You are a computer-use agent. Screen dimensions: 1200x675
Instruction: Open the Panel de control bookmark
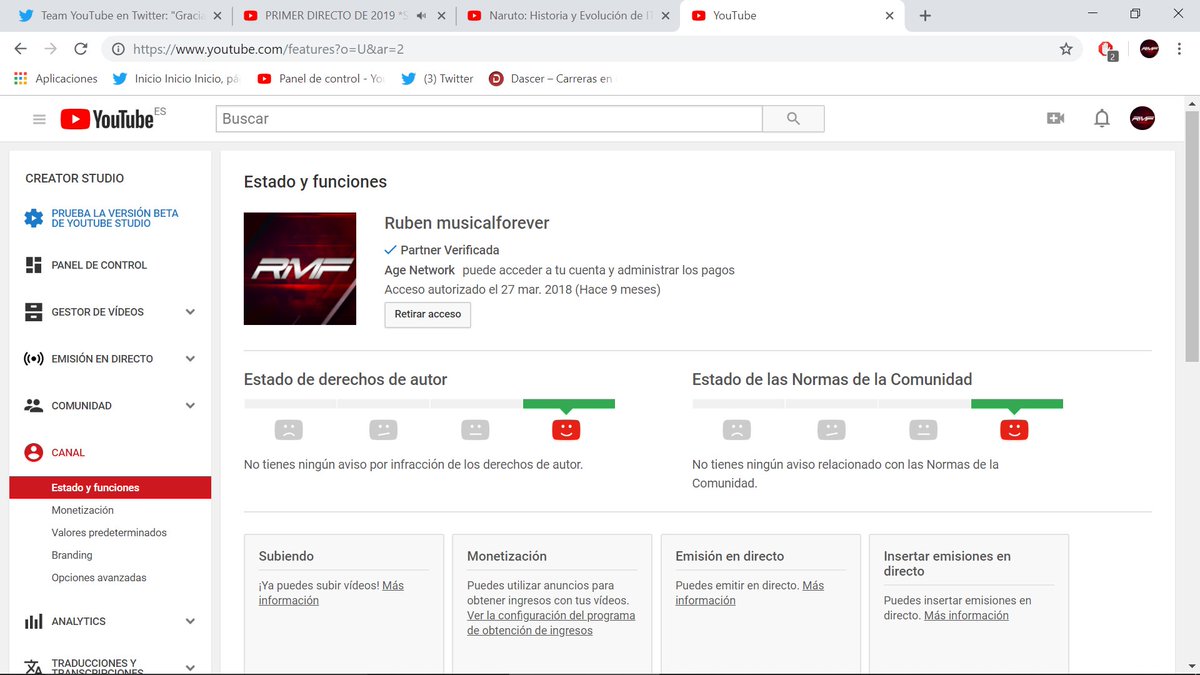coord(320,78)
